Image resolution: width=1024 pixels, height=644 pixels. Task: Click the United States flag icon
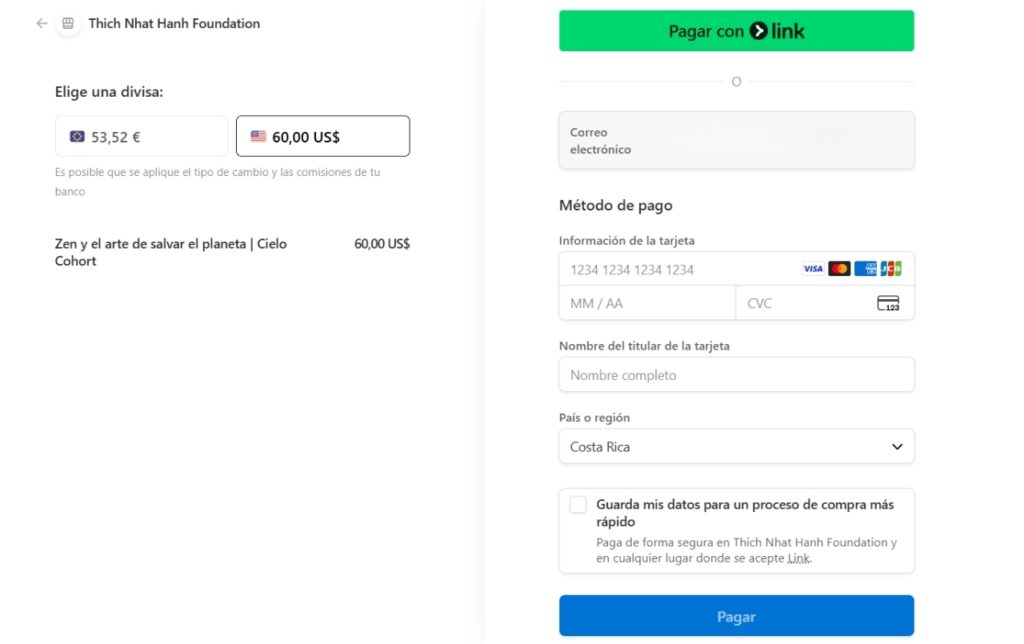[x=258, y=137]
